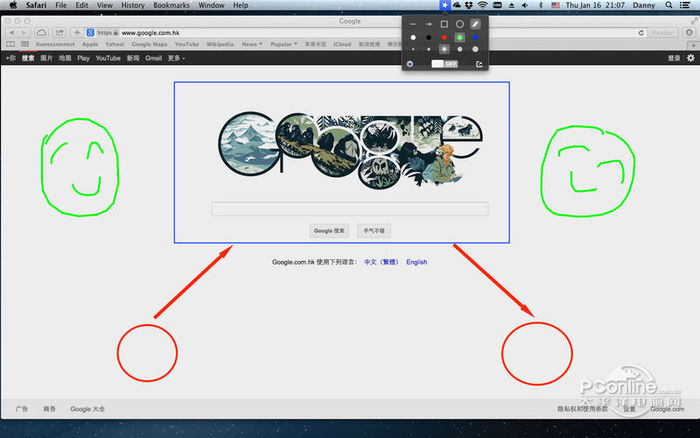Click the volume speaker icon
700x438 pixels.
525,5
